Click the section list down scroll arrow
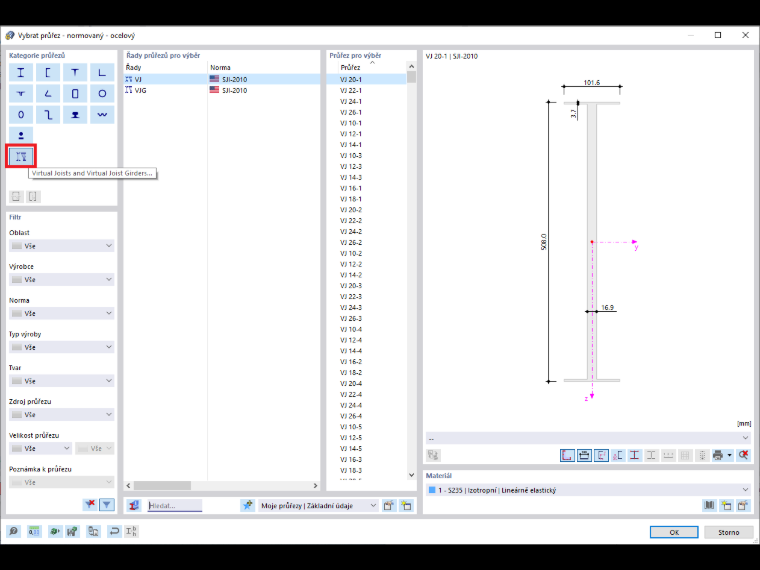 pos(412,475)
